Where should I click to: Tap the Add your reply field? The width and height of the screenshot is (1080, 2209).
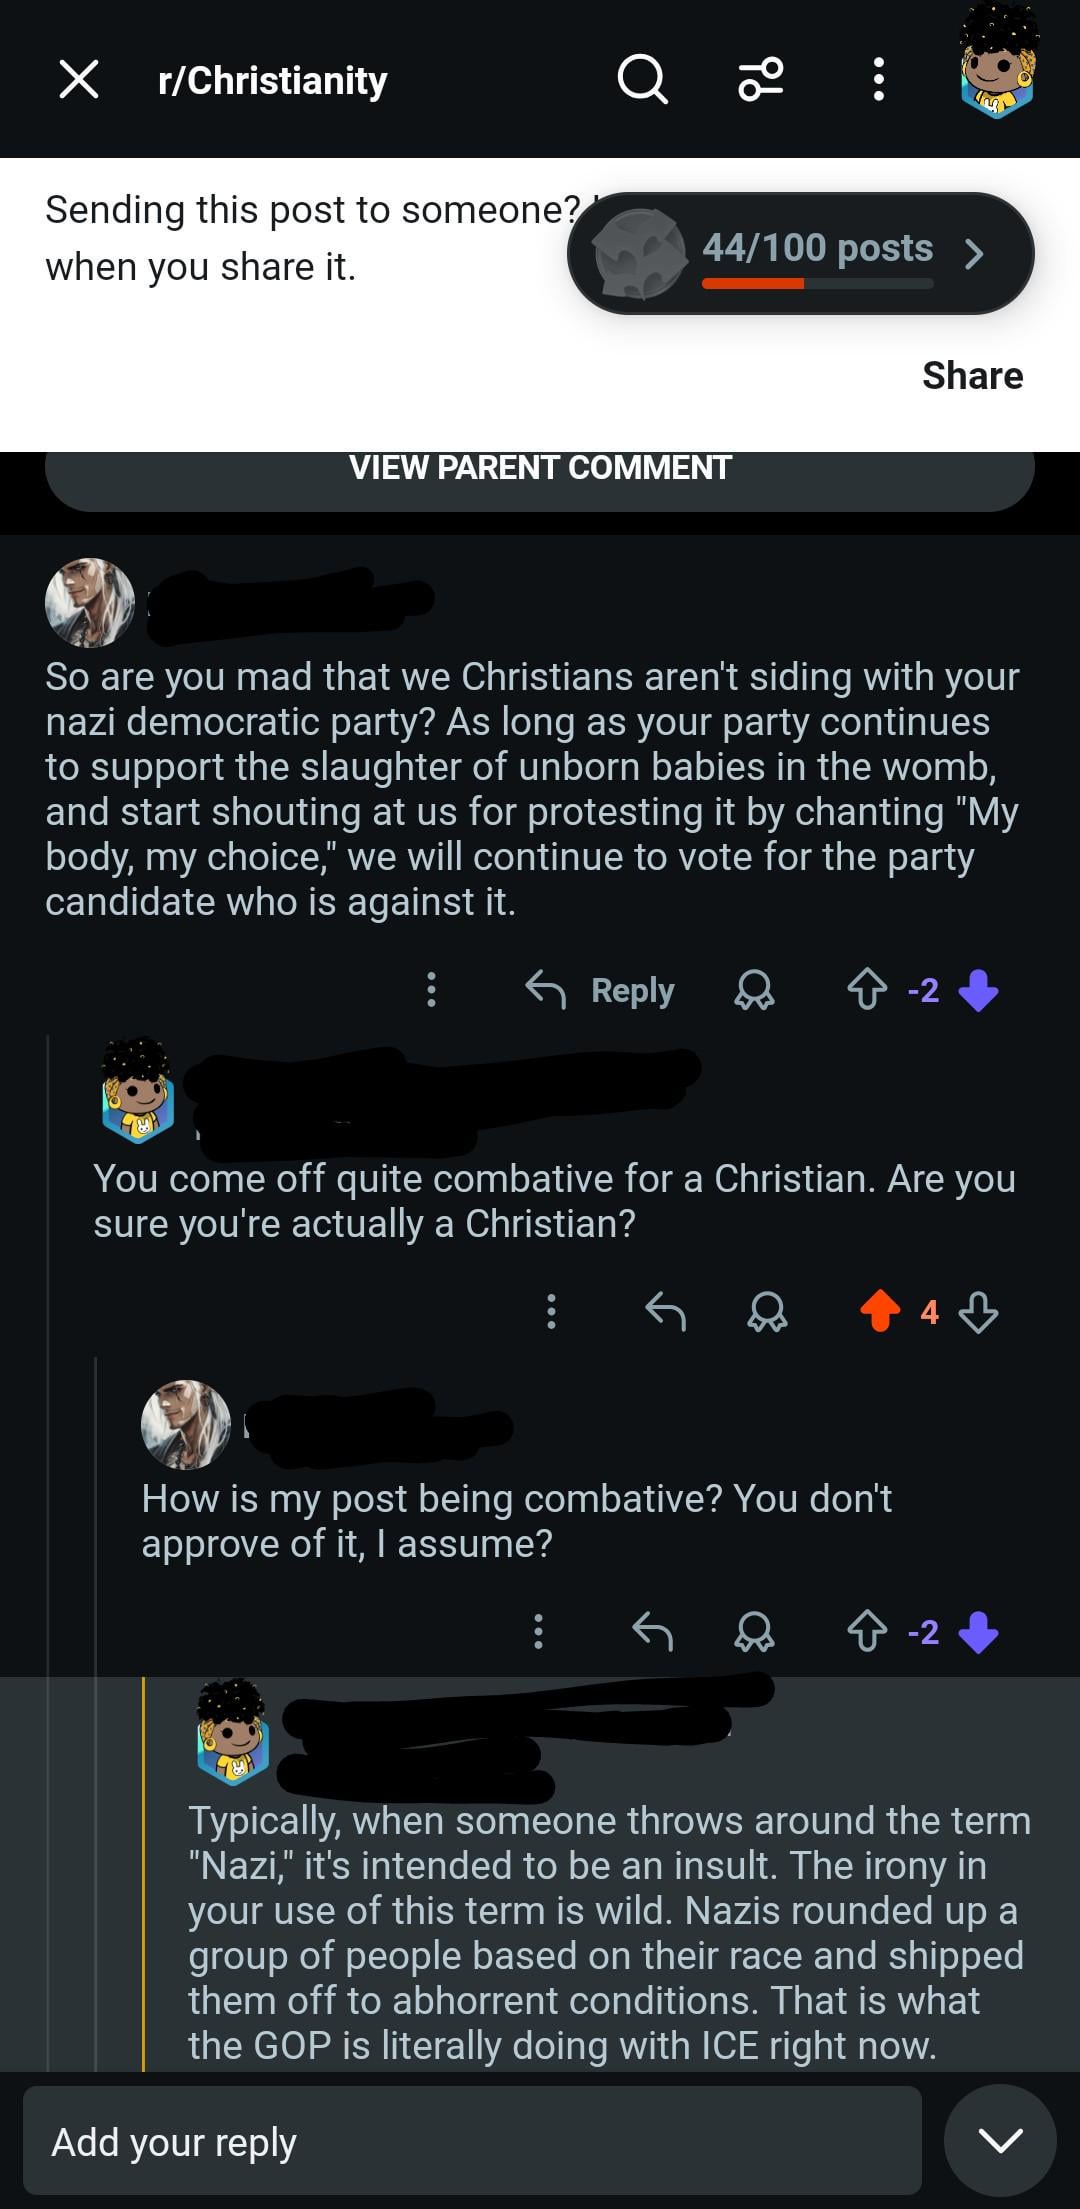(472, 2142)
